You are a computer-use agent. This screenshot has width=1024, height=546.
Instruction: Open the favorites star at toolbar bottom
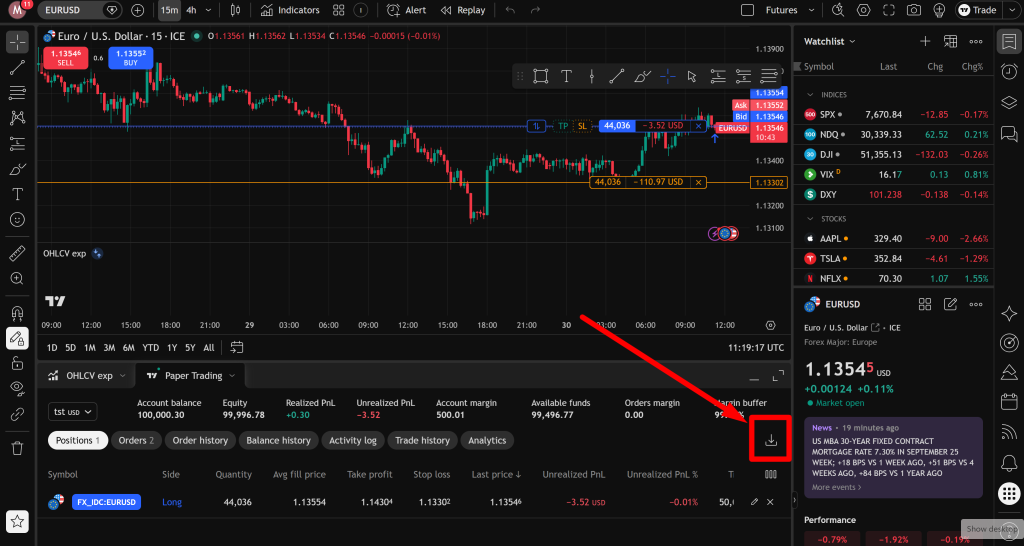[18, 521]
